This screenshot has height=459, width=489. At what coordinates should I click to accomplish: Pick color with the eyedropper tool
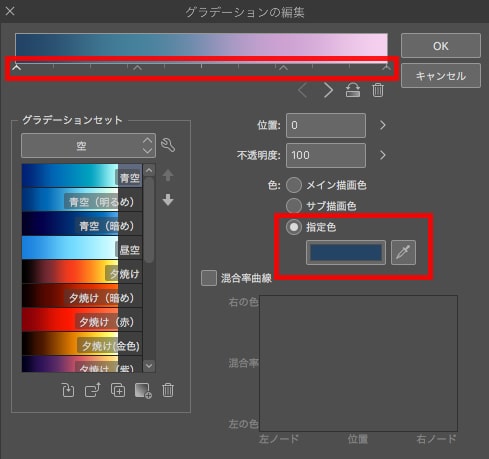[x=403, y=252]
